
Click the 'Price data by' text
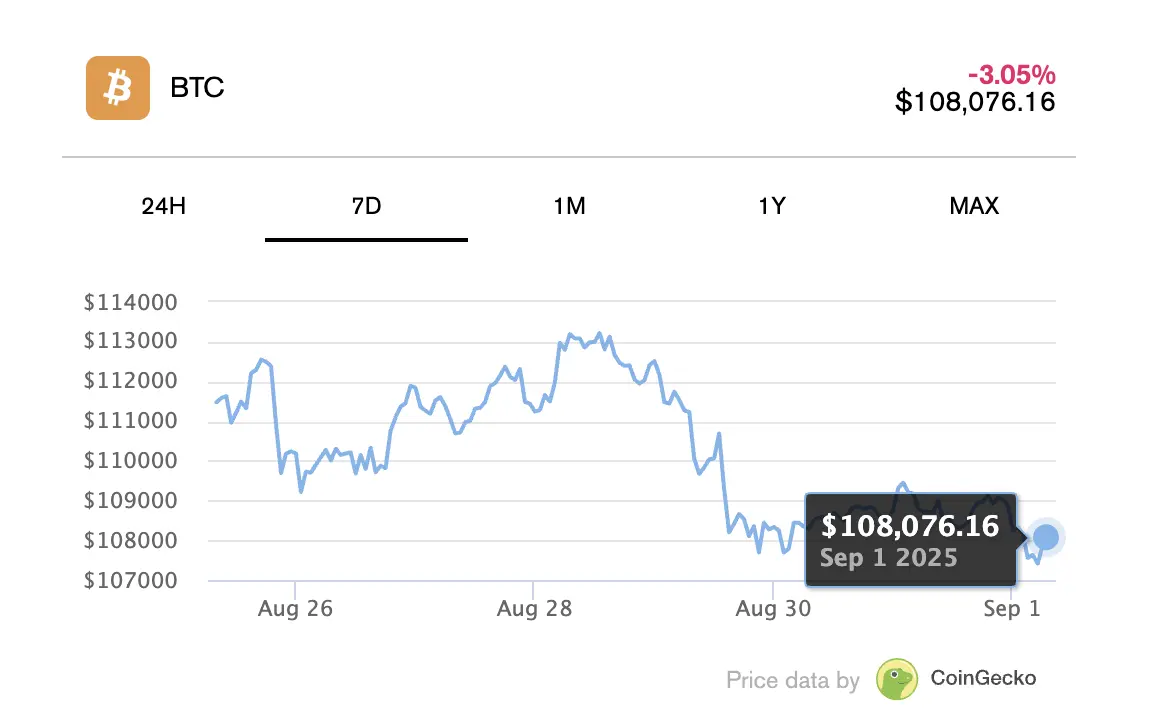[792, 681]
